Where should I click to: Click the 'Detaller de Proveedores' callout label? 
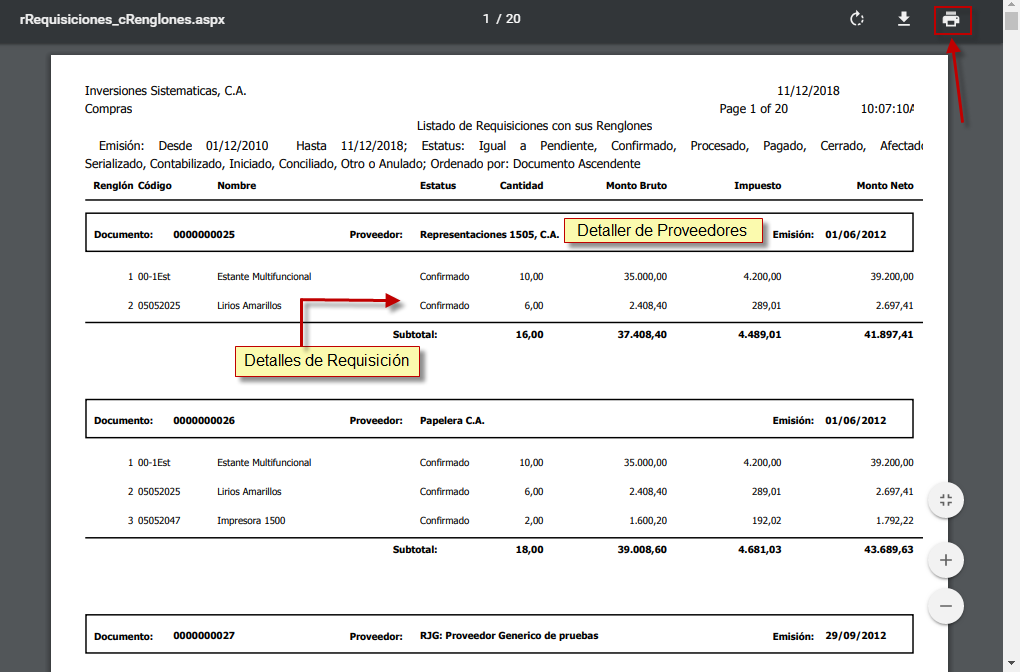tap(662, 231)
